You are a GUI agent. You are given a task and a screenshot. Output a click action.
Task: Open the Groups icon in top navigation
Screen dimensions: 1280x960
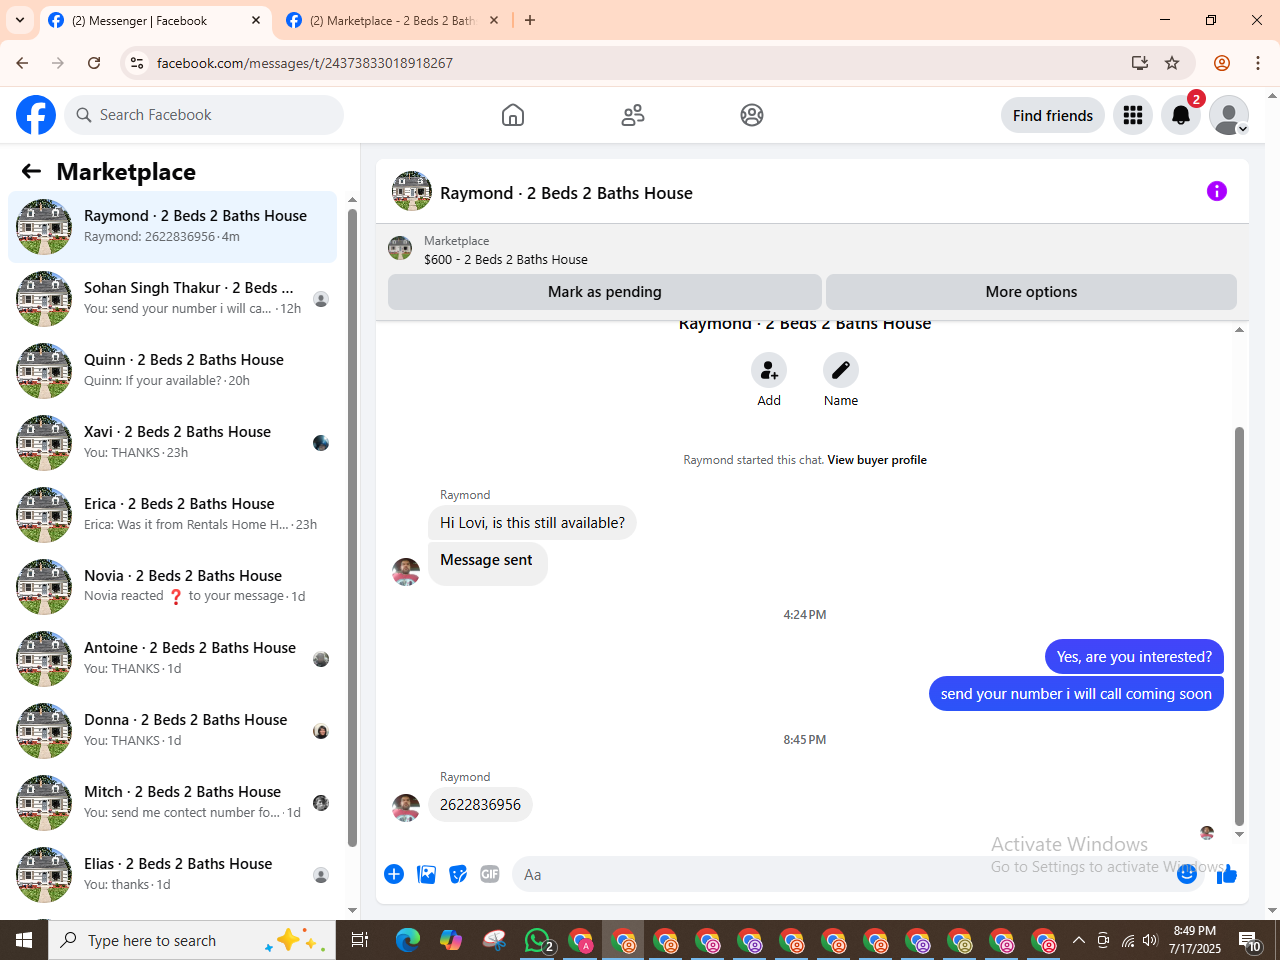tap(752, 115)
